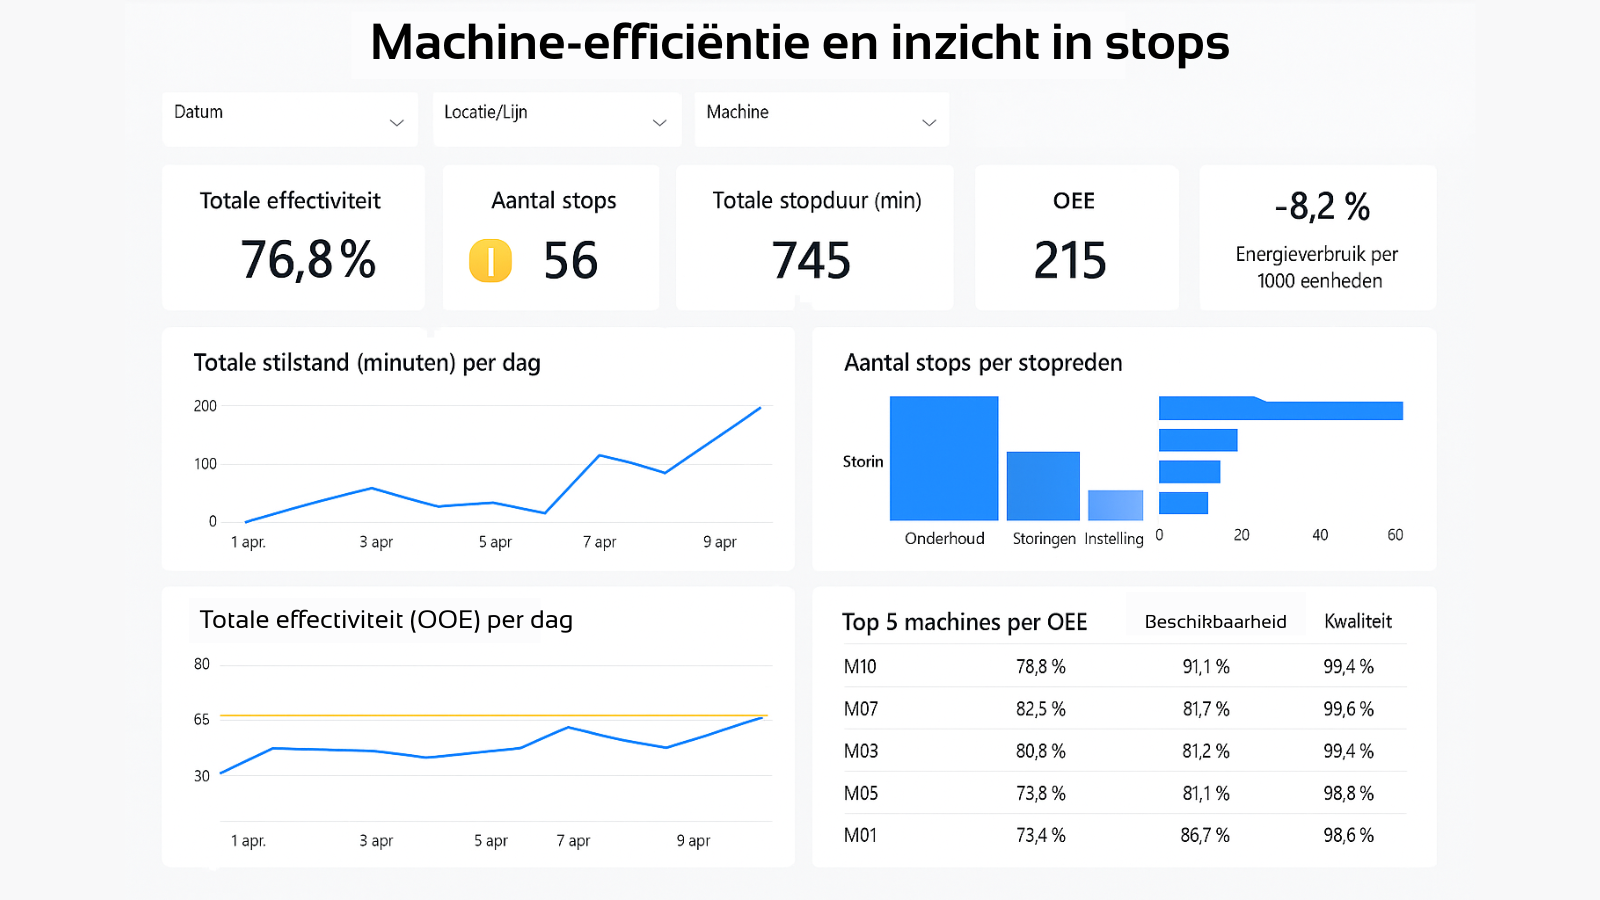This screenshot has height=900, width=1600.
Task: Select the -8,2 % energy KPI value
Action: tap(1322, 207)
